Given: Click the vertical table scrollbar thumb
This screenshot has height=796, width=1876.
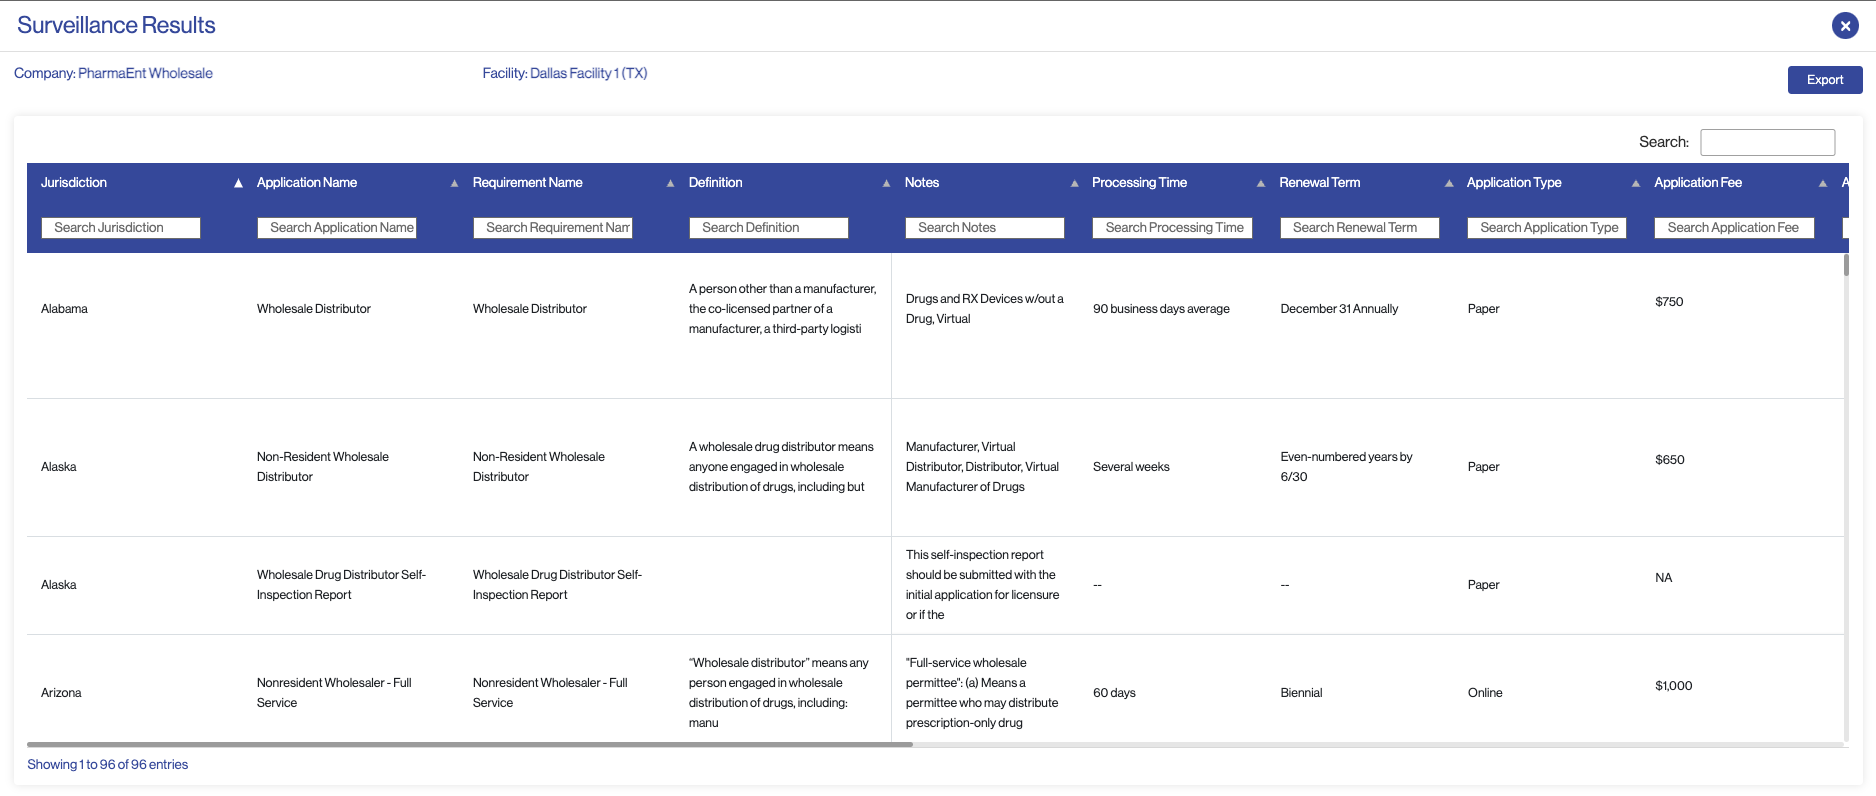Looking at the screenshot, I should pyautogui.click(x=1846, y=265).
